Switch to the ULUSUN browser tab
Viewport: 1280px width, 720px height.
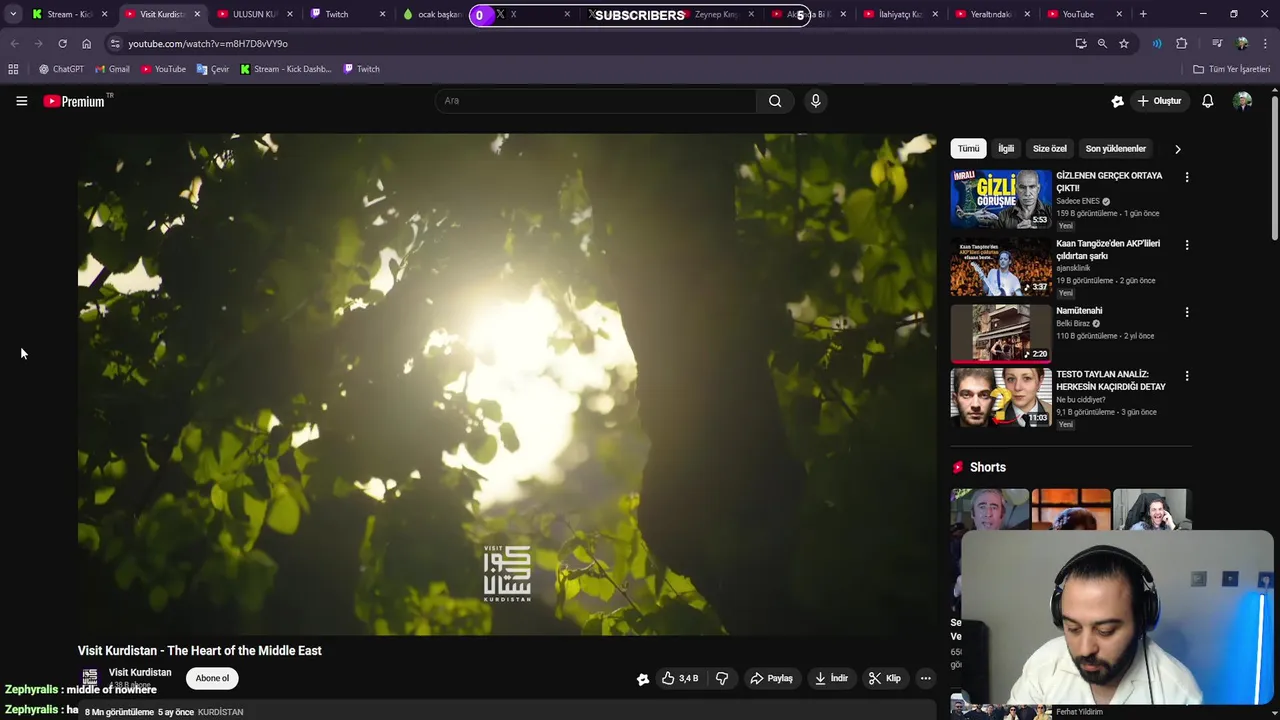[x=252, y=14]
